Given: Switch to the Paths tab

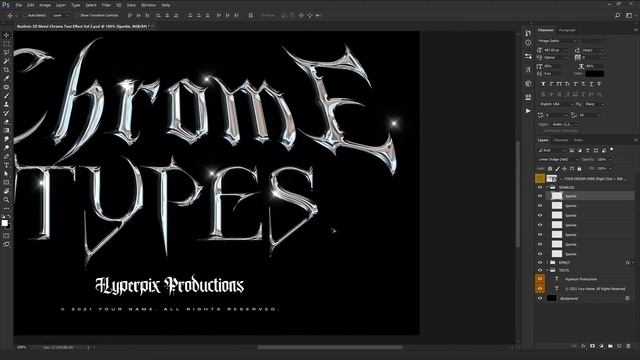Looking at the screenshot, I should click(x=578, y=140).
